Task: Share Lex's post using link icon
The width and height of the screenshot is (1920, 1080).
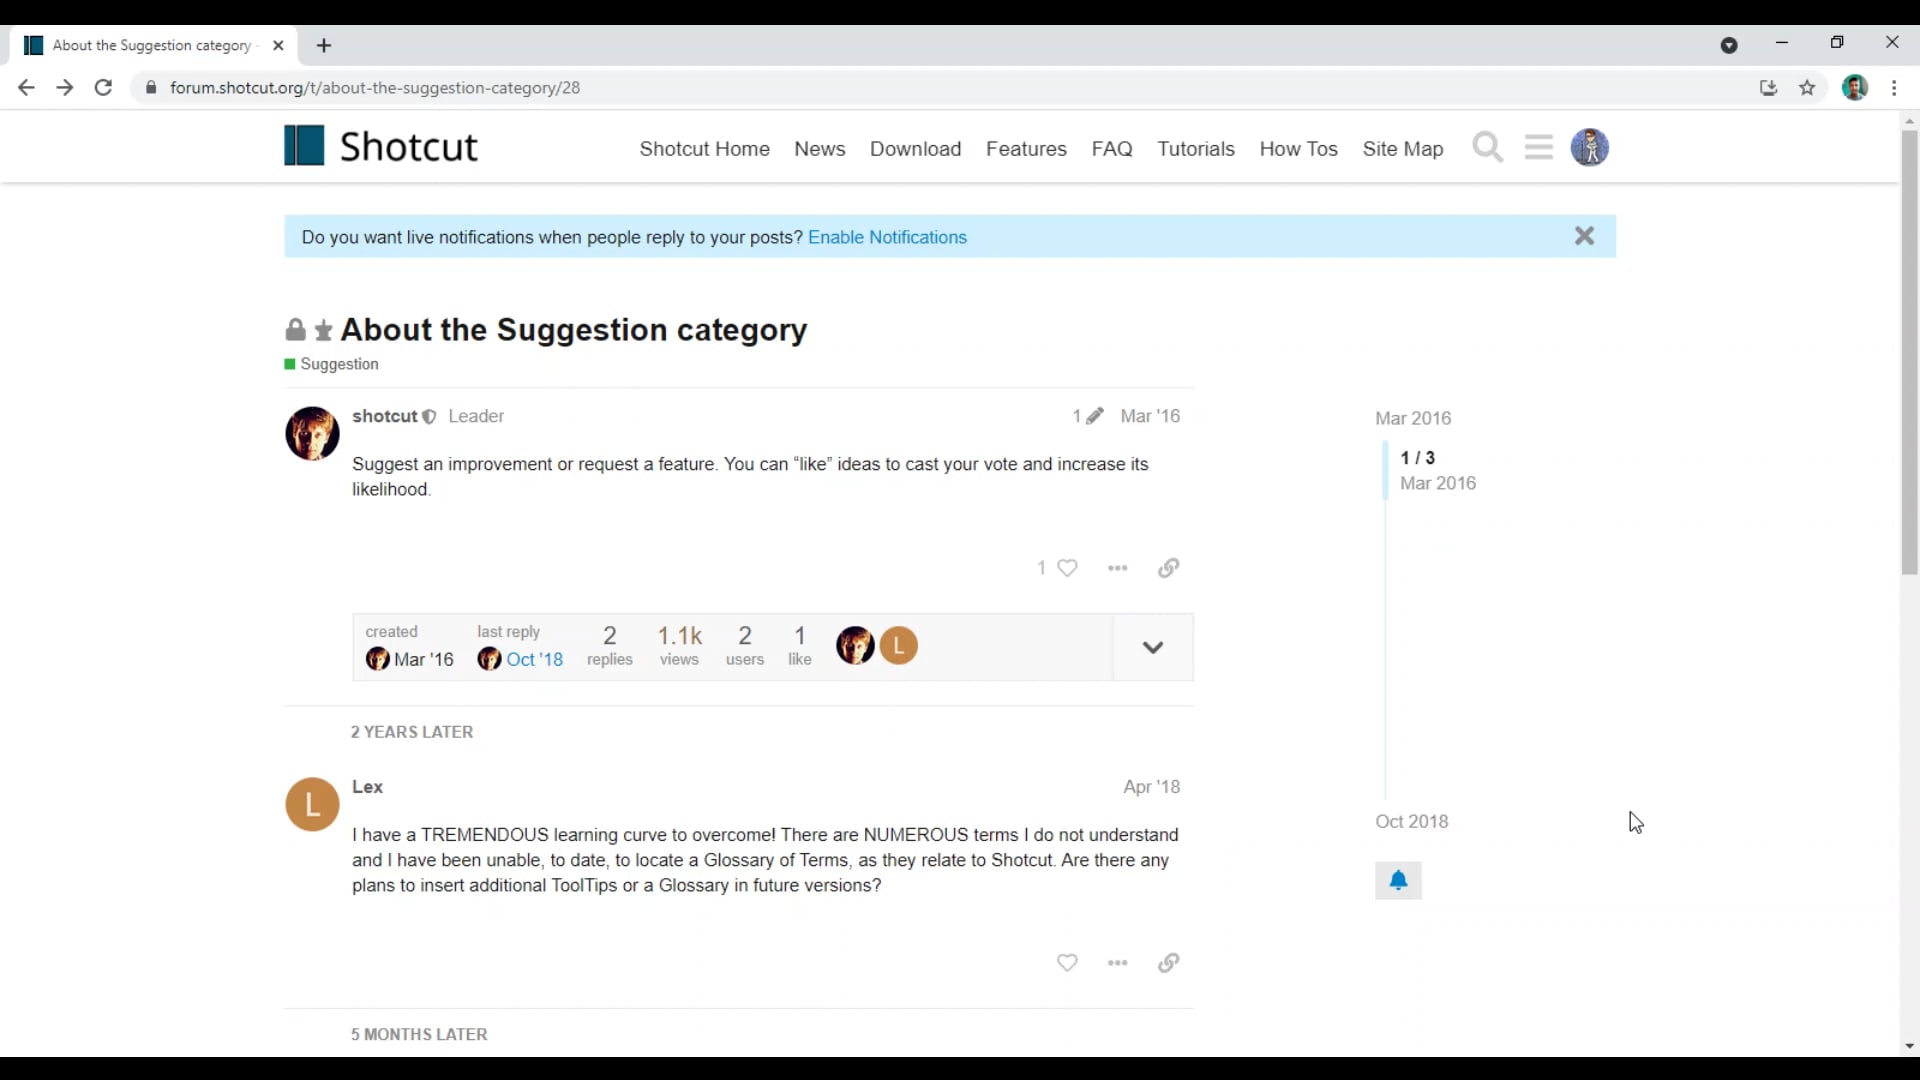Action: (x=1168, y=963)
